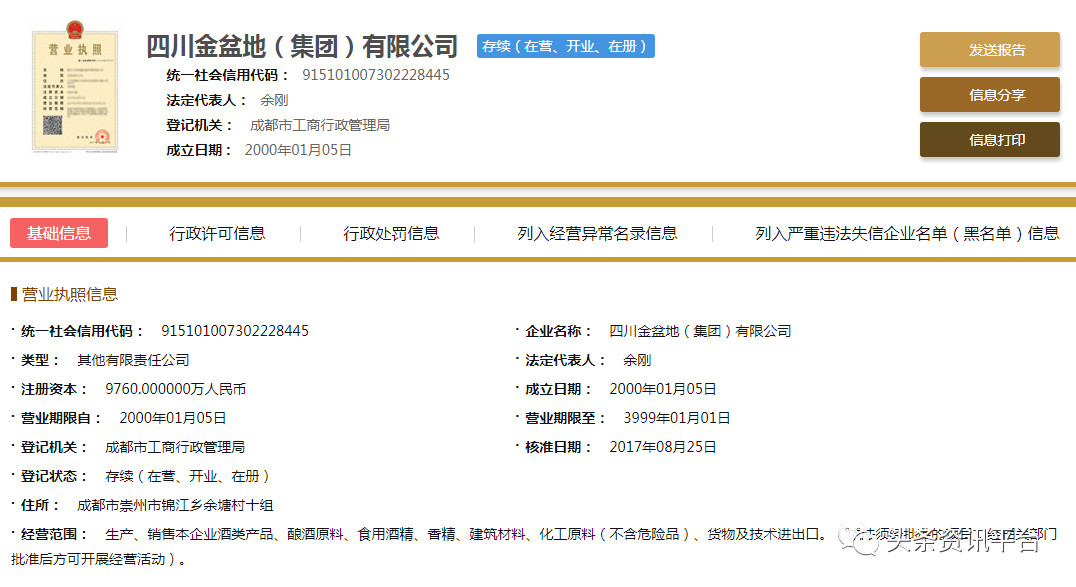Click the 存续（在营、开业、在册）status badge
This screenshot has width=1076, height=587.
565,46
